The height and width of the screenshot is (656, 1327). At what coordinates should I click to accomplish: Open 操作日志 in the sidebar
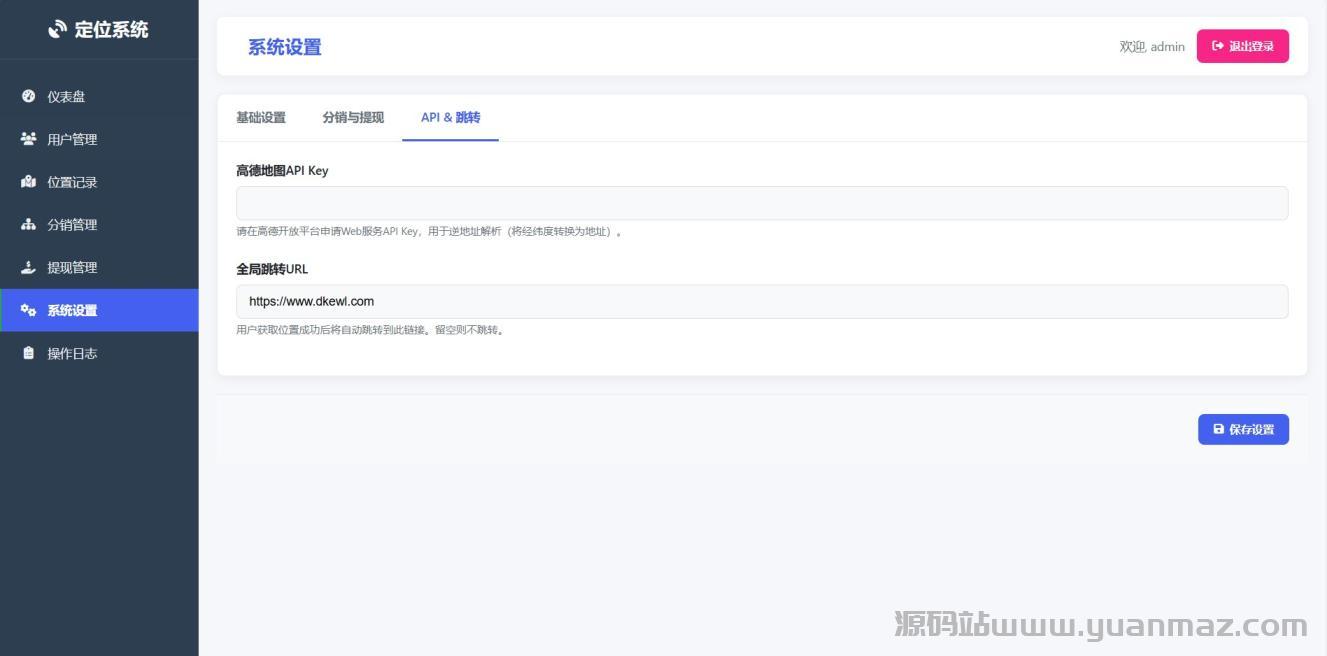tap(99, 353)
